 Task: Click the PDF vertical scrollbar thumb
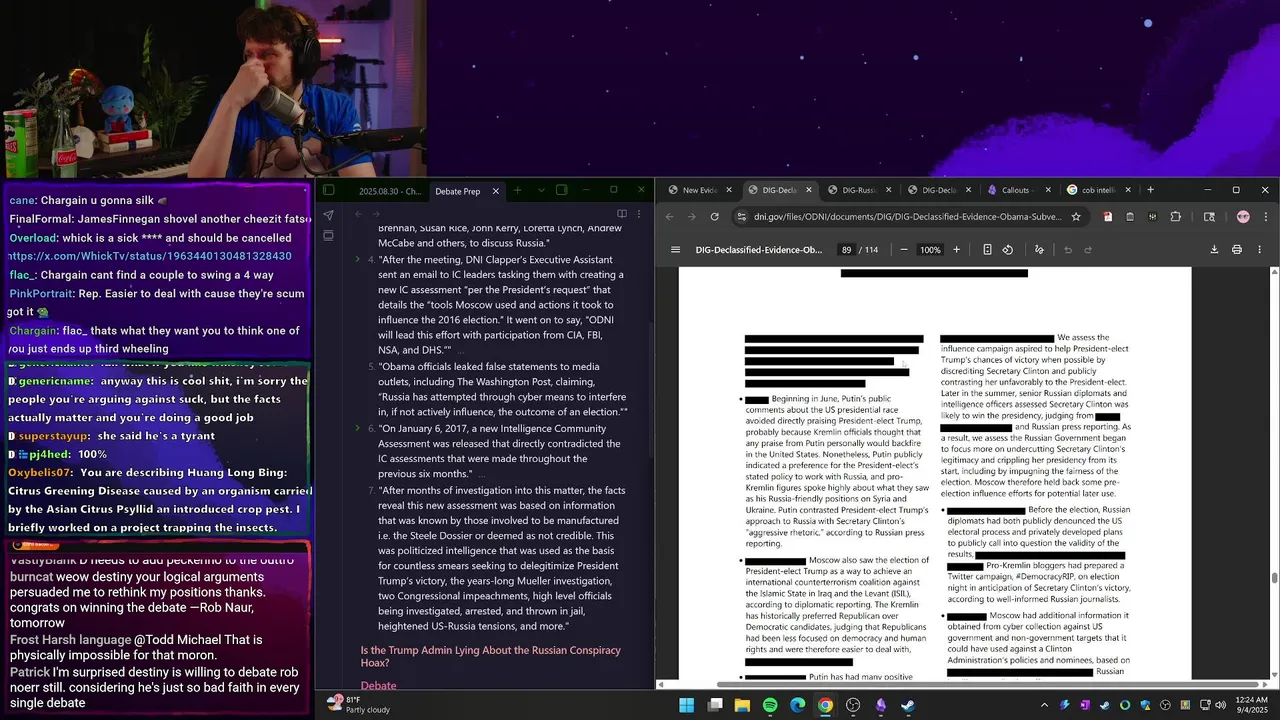point(1274,578)
